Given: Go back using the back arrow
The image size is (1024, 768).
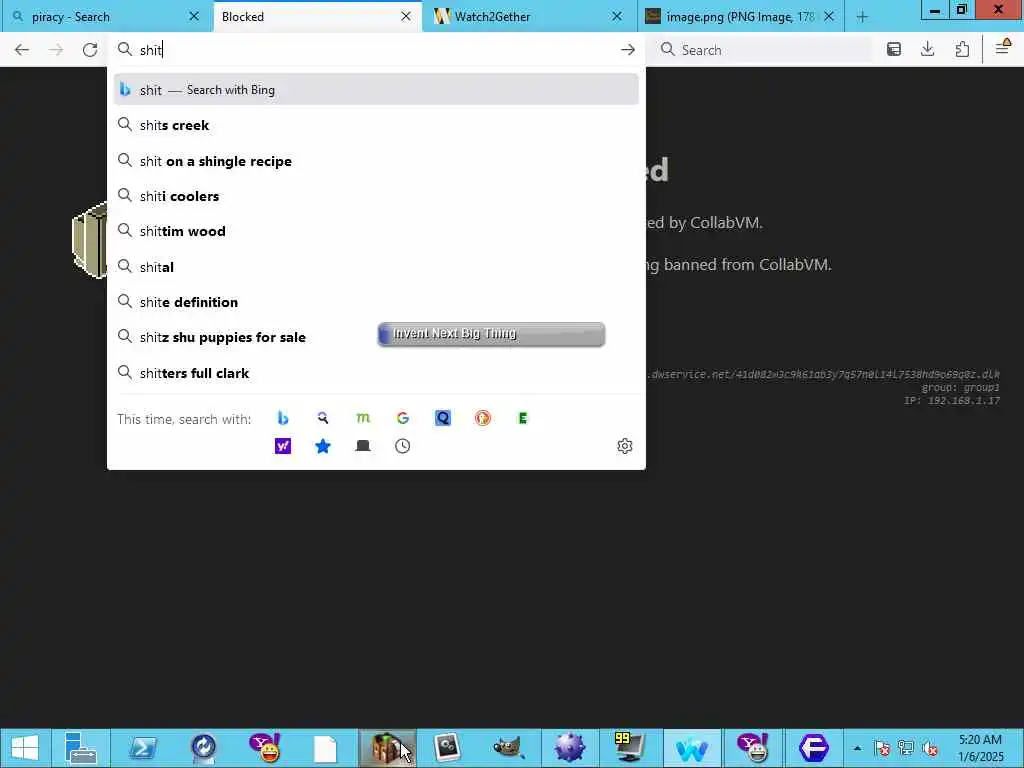Looking at the screenshot, I should [22, 50].
